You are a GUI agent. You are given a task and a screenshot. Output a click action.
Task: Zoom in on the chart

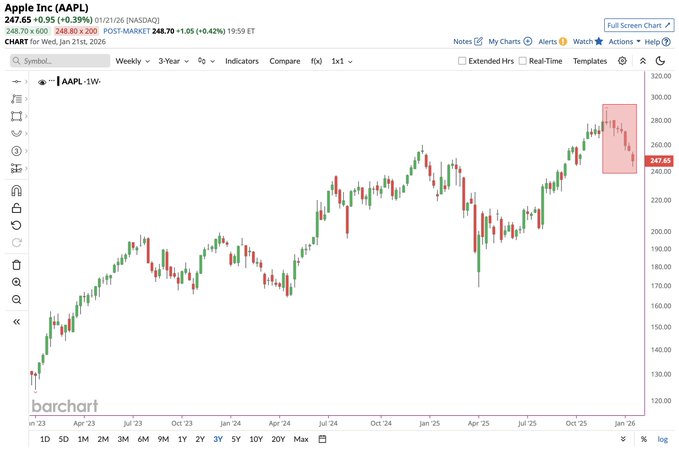(16, 283)
